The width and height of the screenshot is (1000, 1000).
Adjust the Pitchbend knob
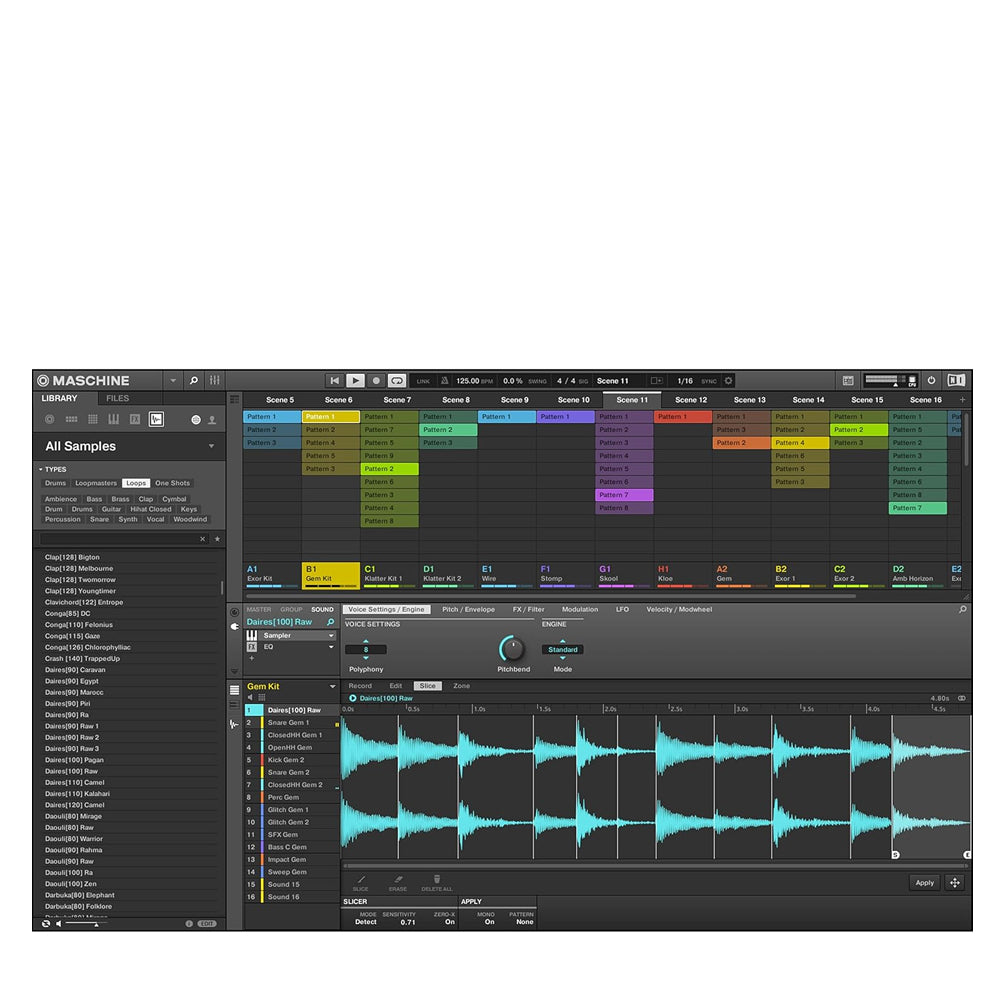pos(512,649)
